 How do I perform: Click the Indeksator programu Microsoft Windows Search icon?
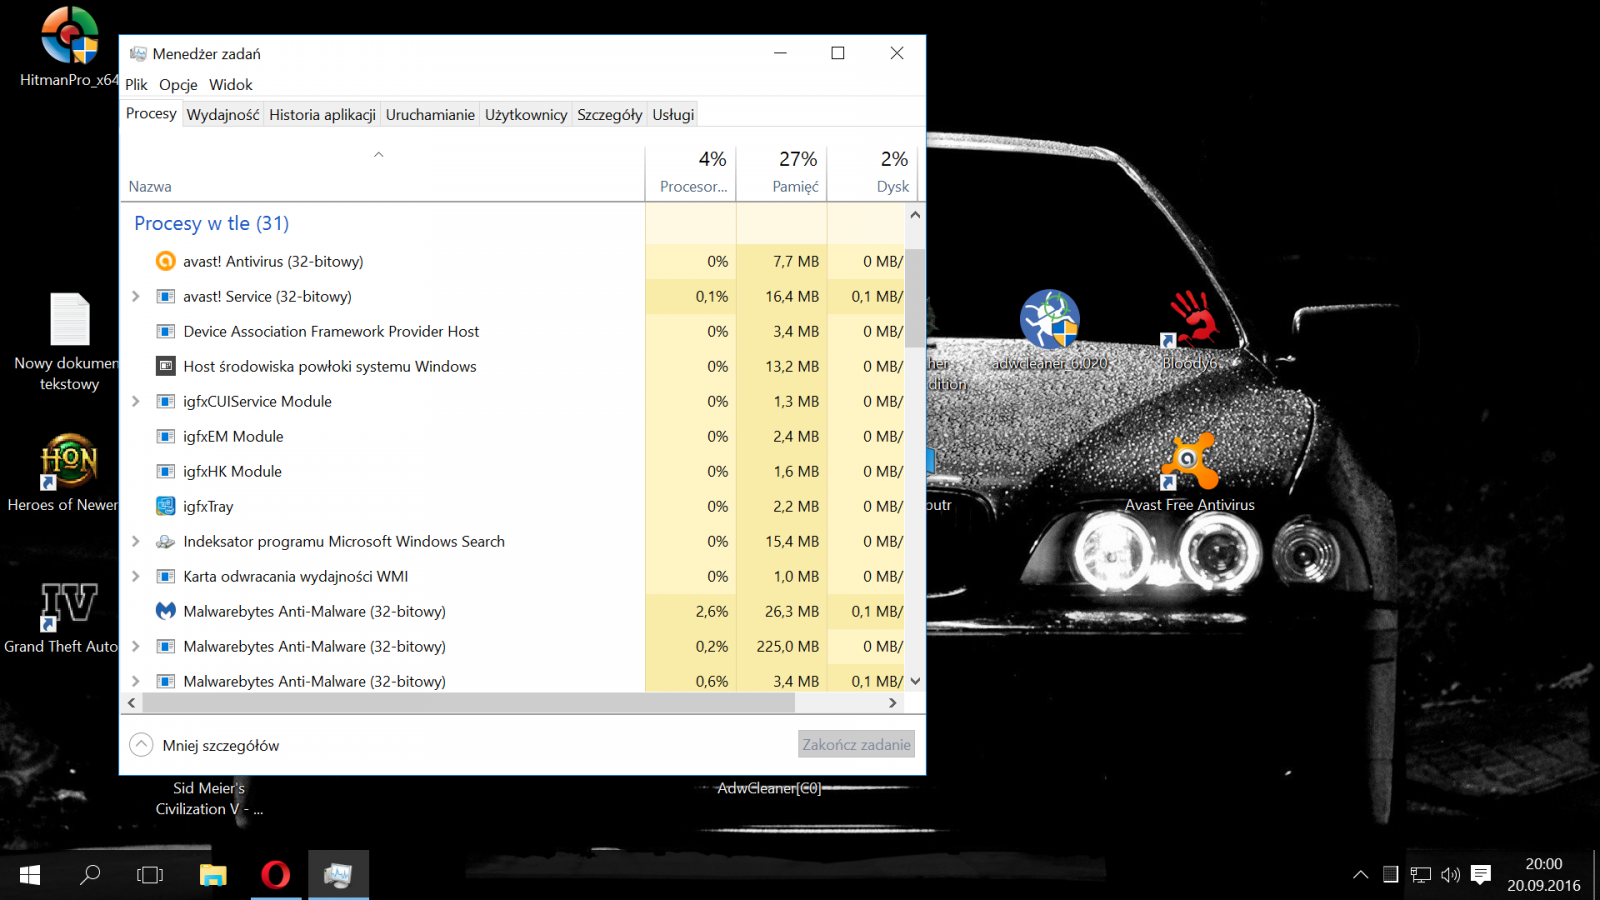[x=166, y=541]
